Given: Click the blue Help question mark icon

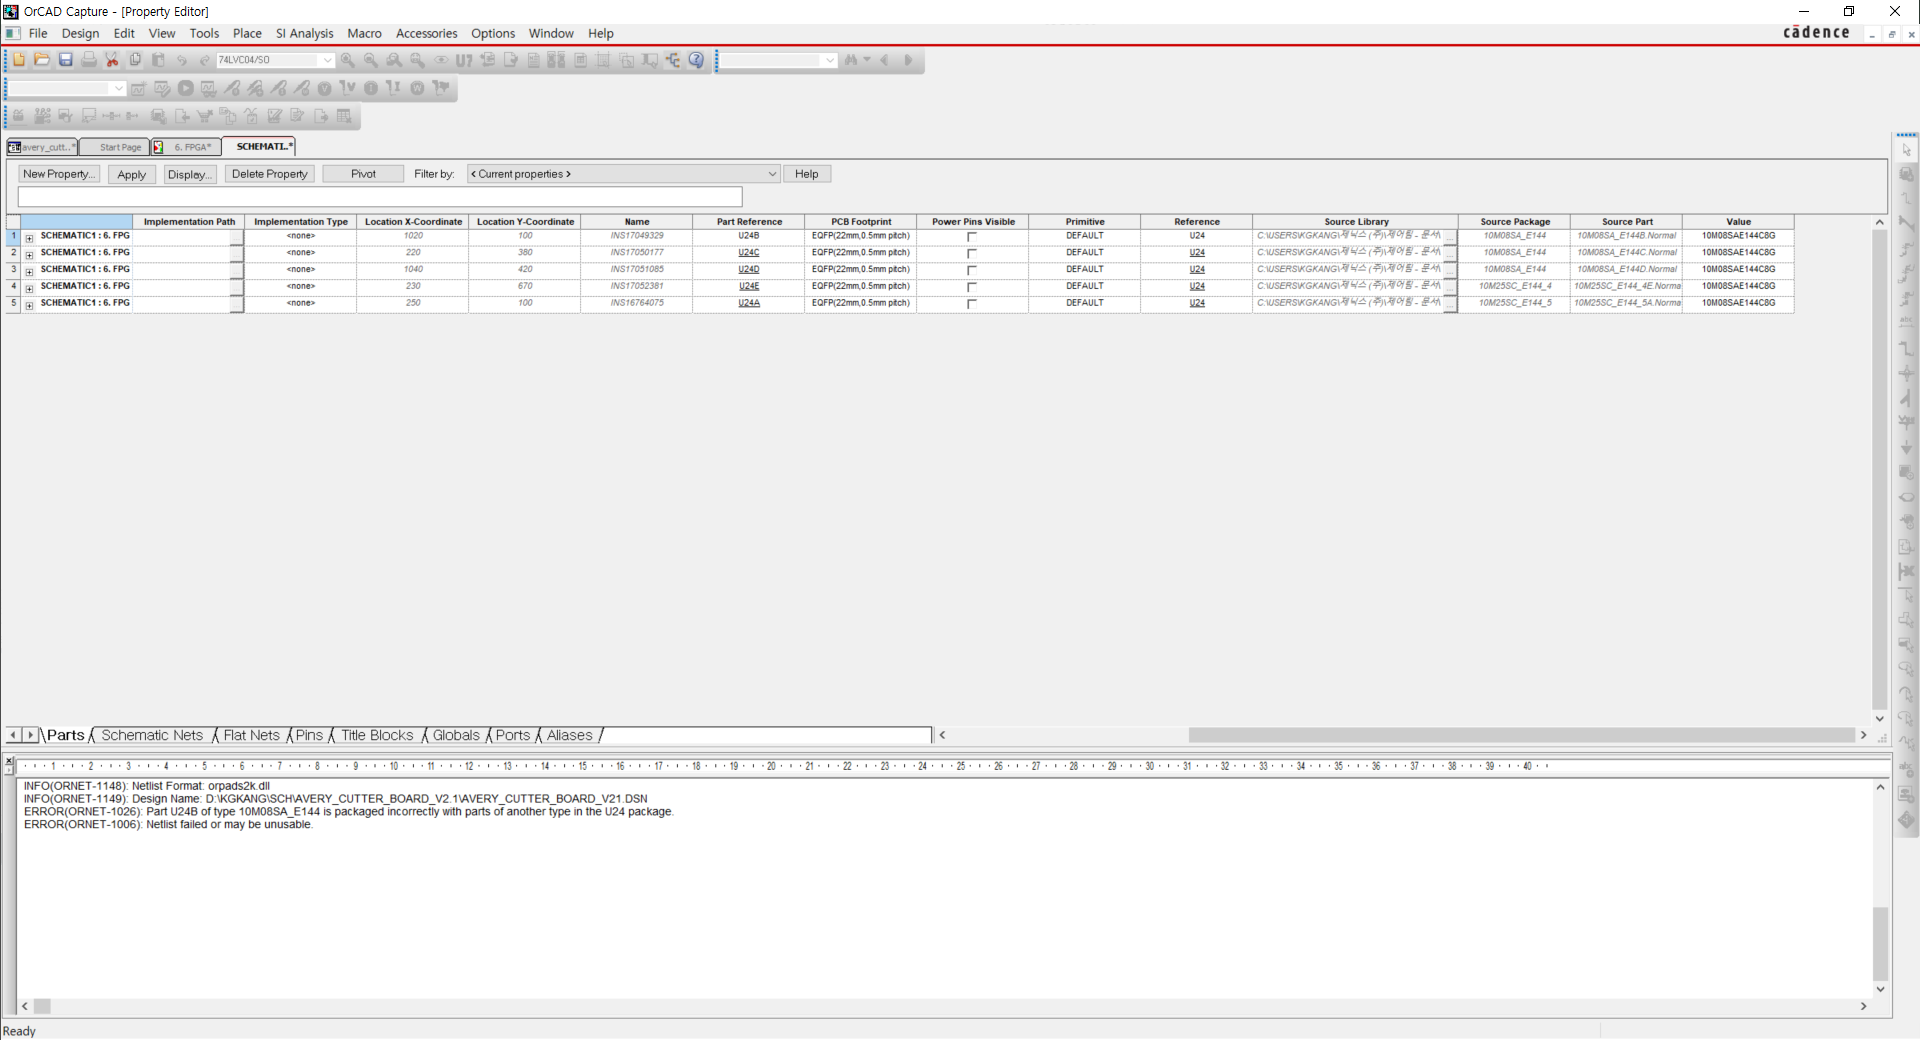Looking at the screenshot, I should coord(697,60).
